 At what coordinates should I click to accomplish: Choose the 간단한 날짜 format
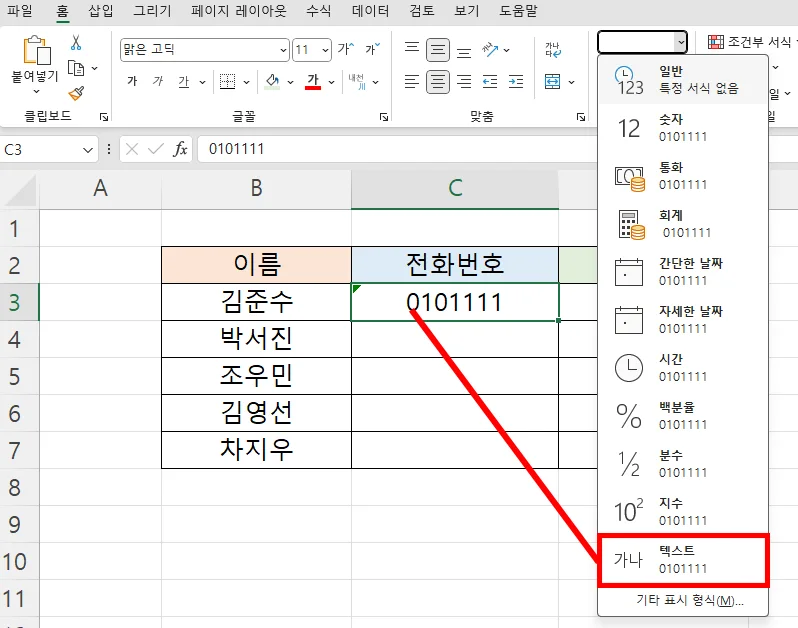tap(682, 271)
